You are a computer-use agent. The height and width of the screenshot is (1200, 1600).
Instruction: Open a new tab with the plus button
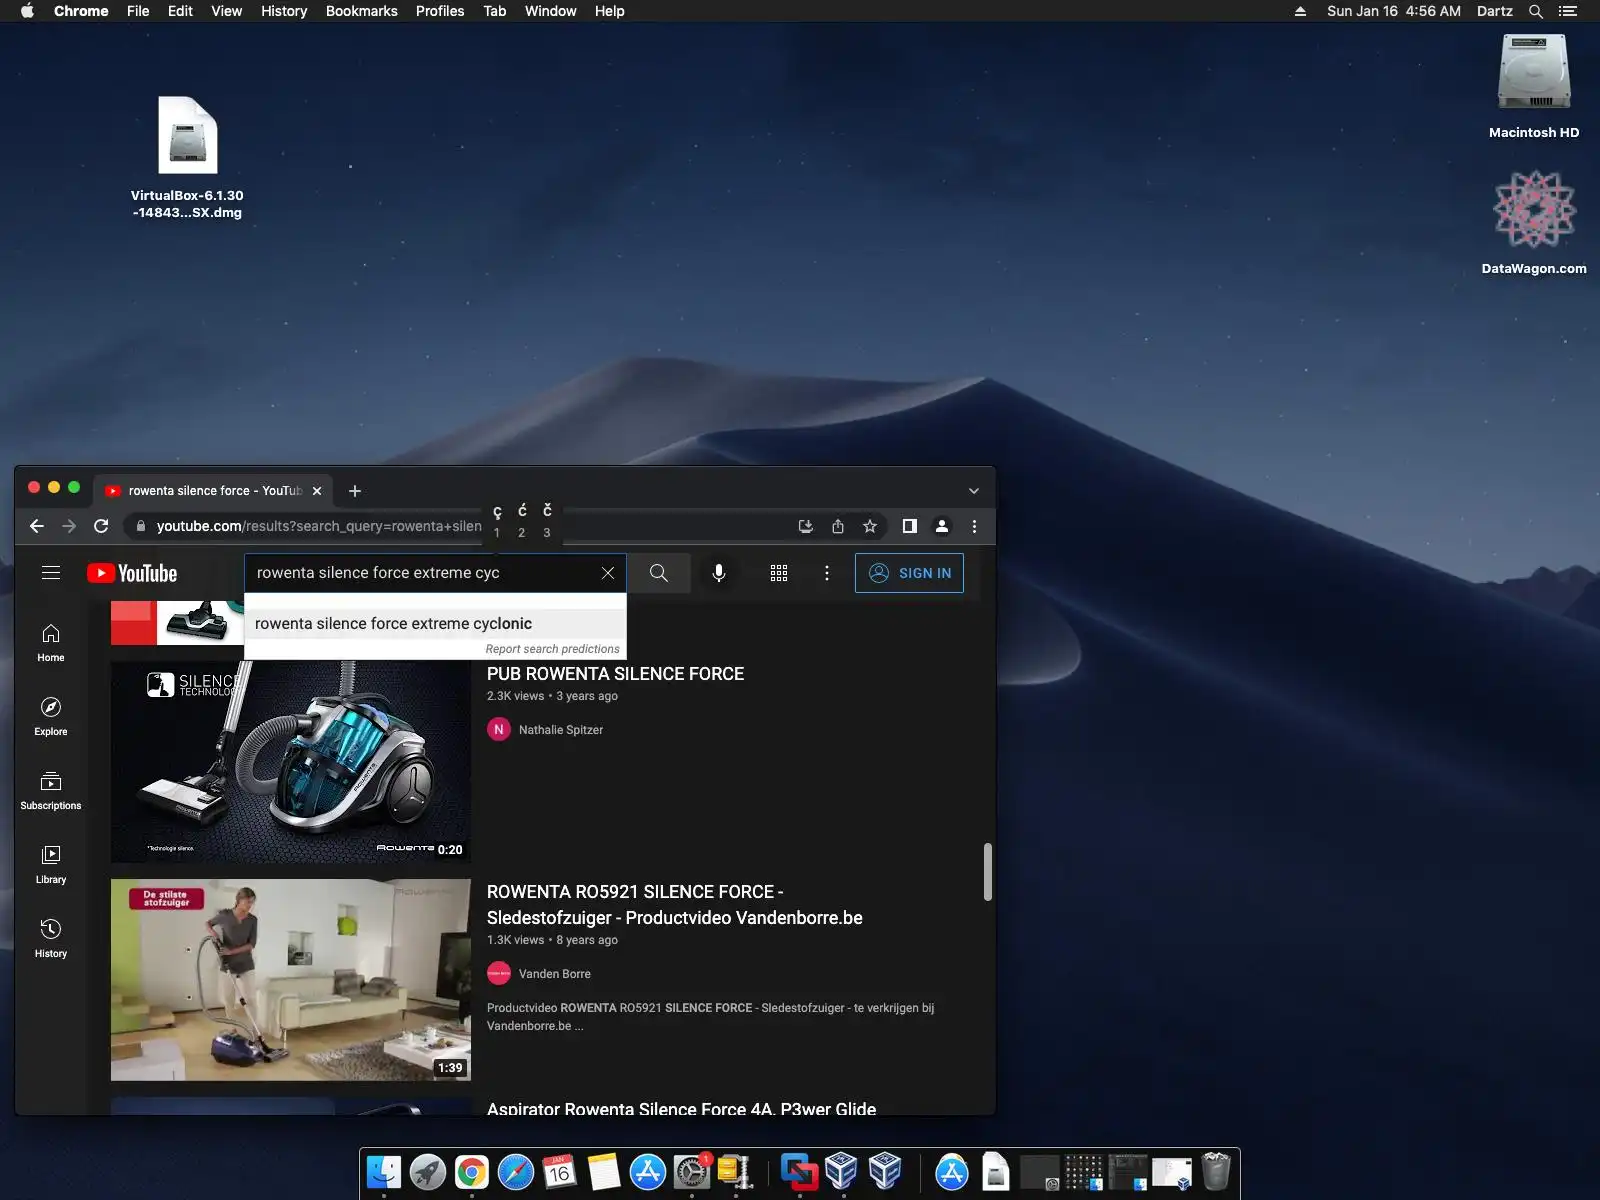click(x=355, y=491)
